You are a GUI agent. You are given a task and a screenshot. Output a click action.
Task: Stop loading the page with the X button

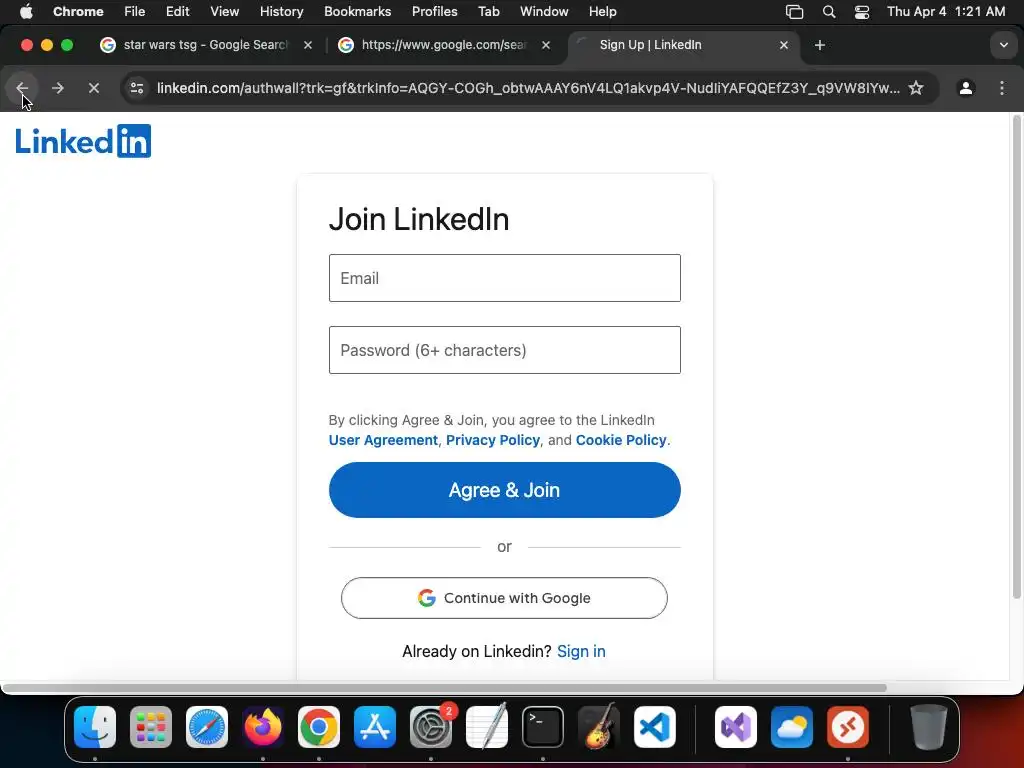(x=93, y=88)
